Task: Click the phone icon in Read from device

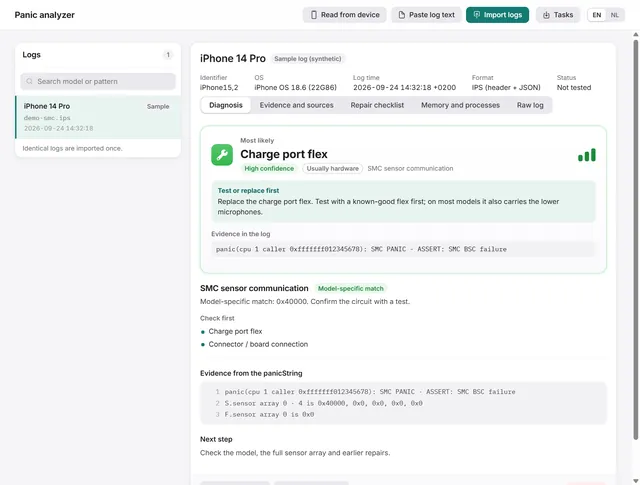Action: tap(313, 15)
